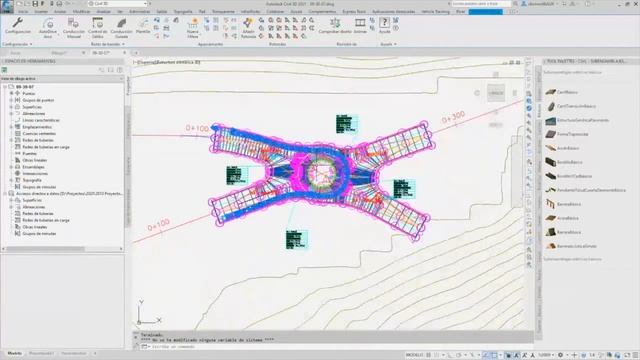Expand the Ensamblajes tree node

(11, 167)
